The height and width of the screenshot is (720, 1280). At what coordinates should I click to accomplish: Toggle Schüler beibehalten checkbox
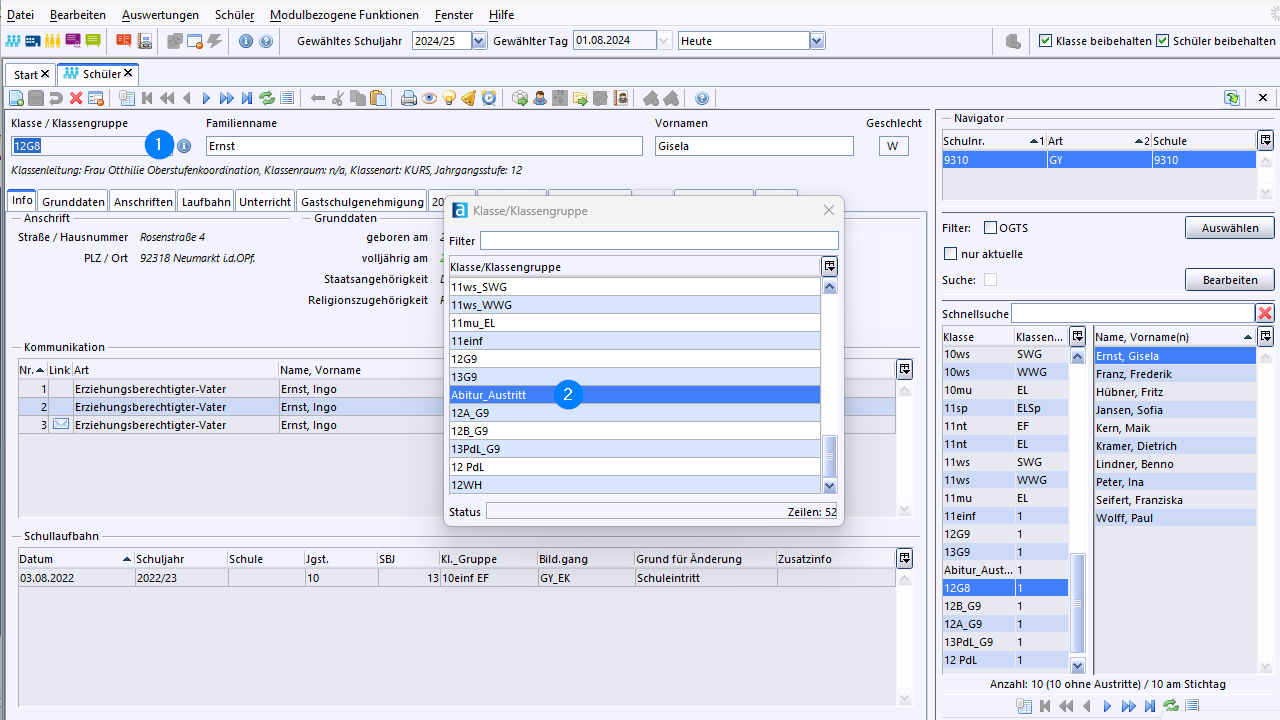1163,41
